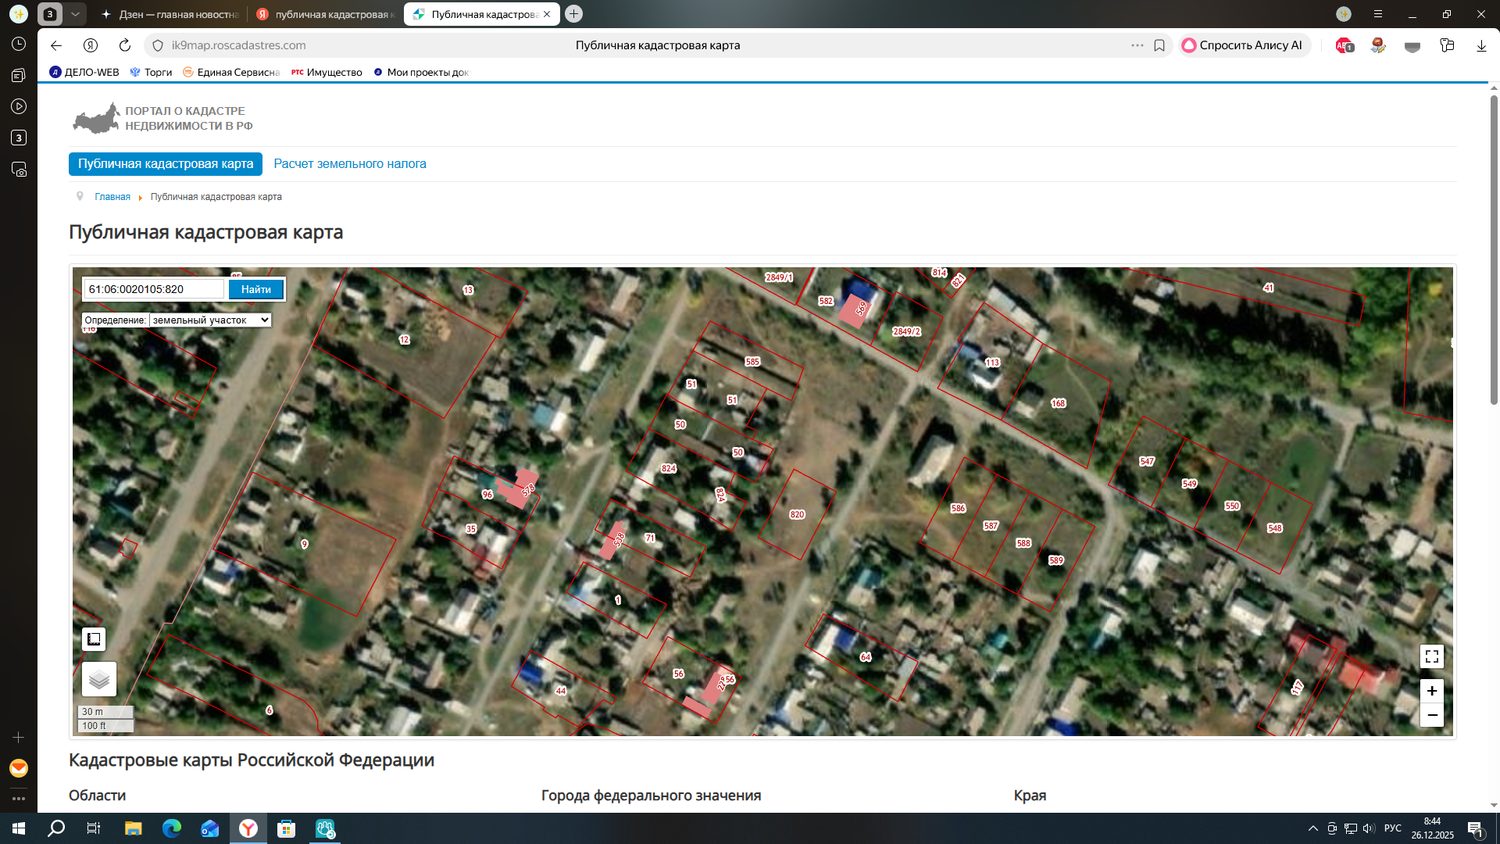Click the Найти search button

pyautogui.click(x=256, y=289)
